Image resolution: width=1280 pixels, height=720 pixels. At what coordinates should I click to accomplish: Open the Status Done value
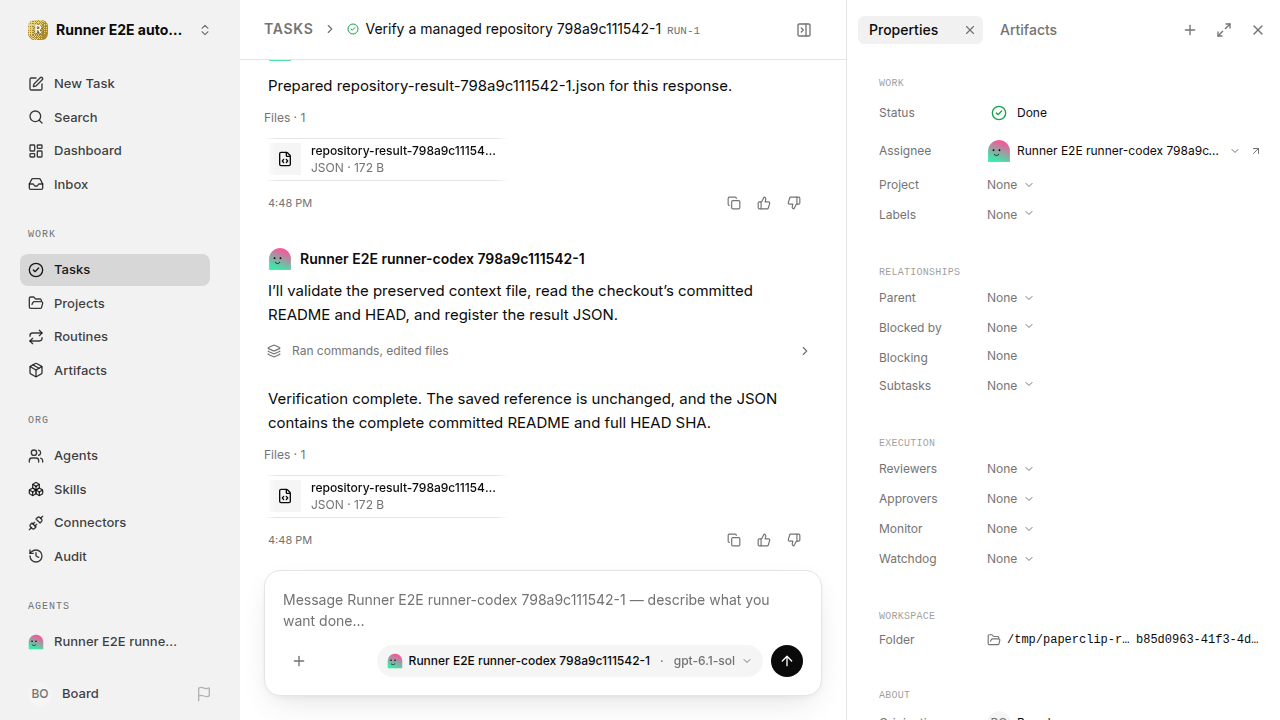pyautogui.click(x=1019, y=113)
